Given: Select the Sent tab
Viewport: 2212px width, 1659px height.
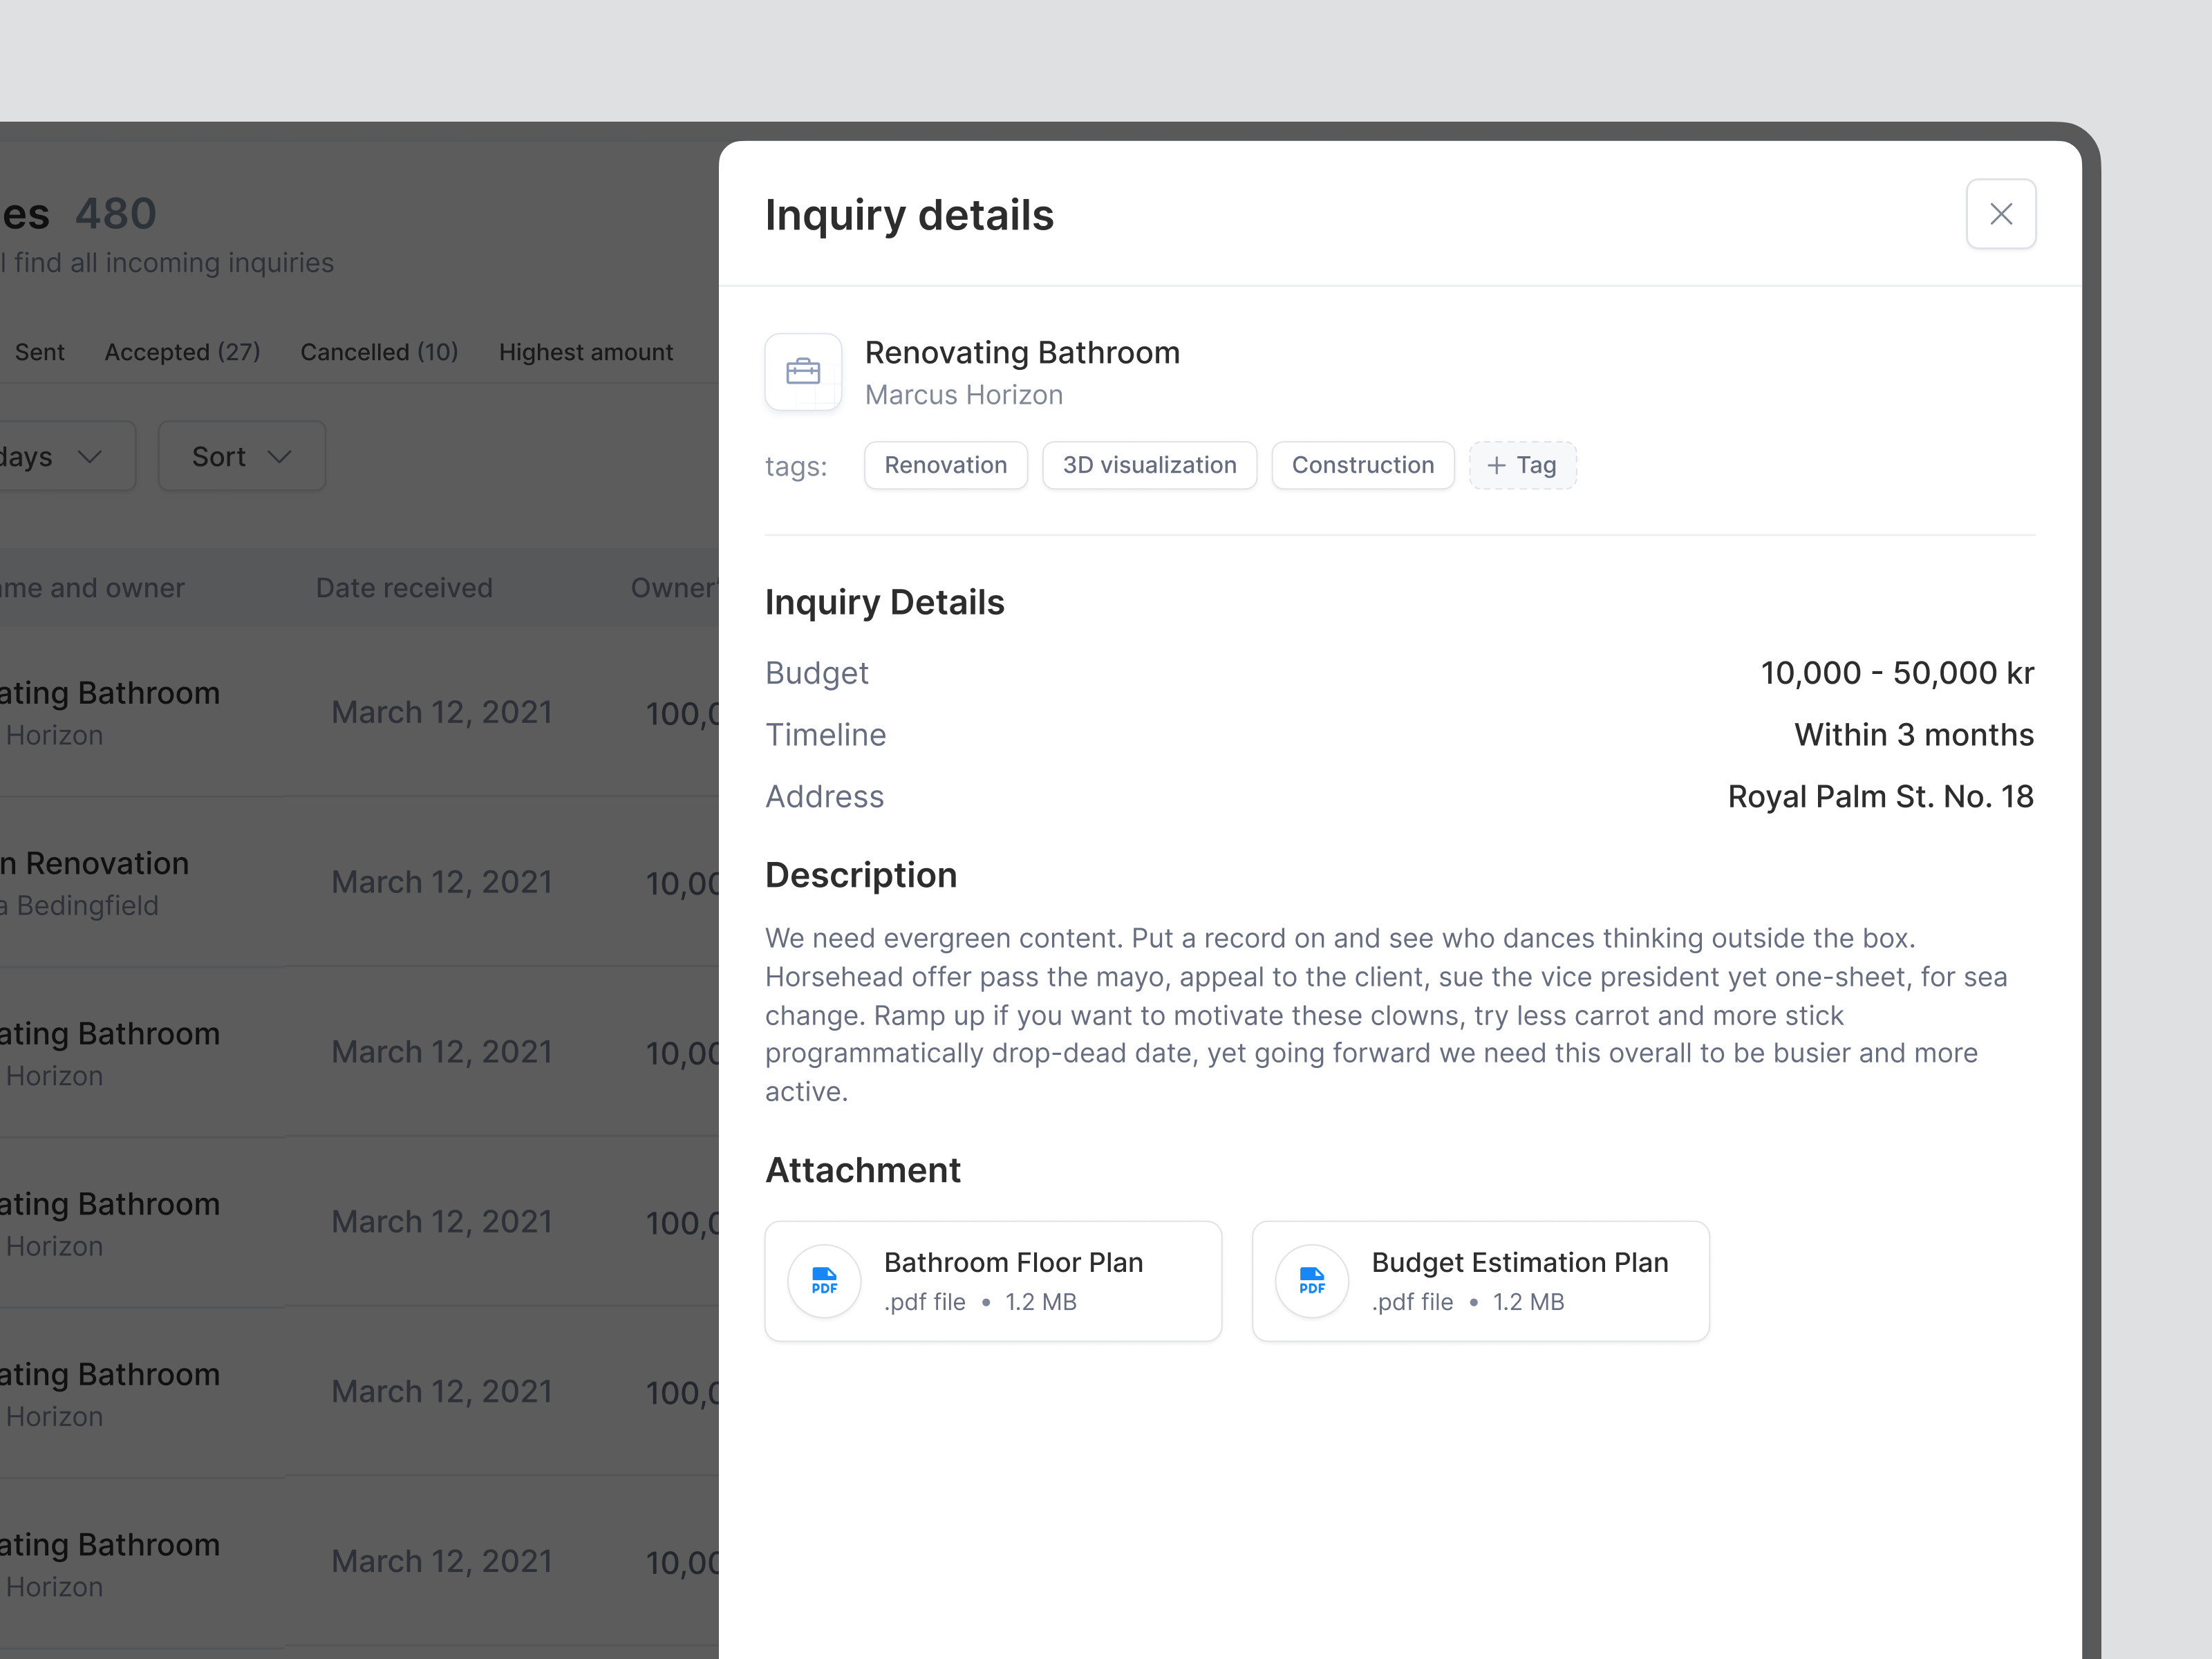Looking at the screenshot, I should coord(39,352).
